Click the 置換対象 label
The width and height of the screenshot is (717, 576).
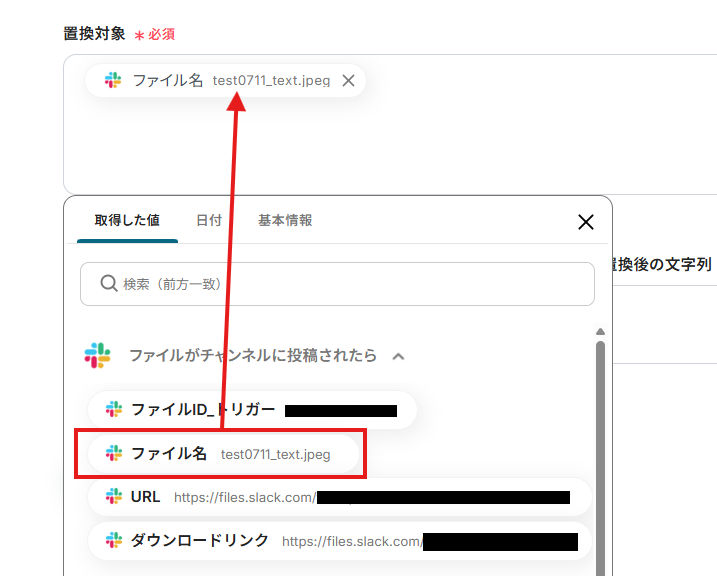[x=94, y=34]
